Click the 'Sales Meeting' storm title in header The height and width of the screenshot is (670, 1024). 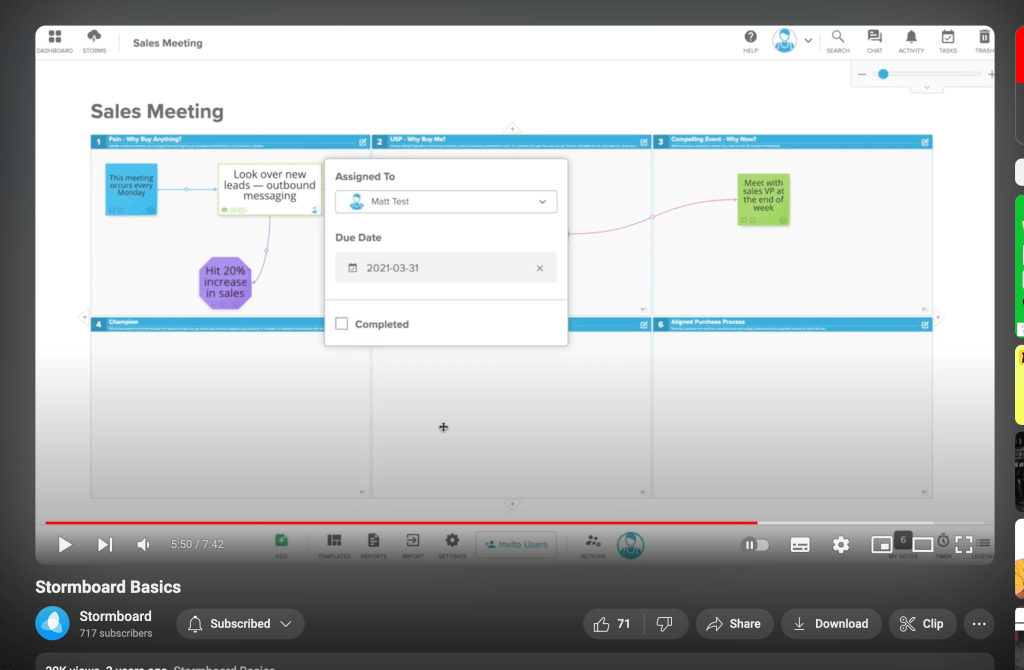168,43
